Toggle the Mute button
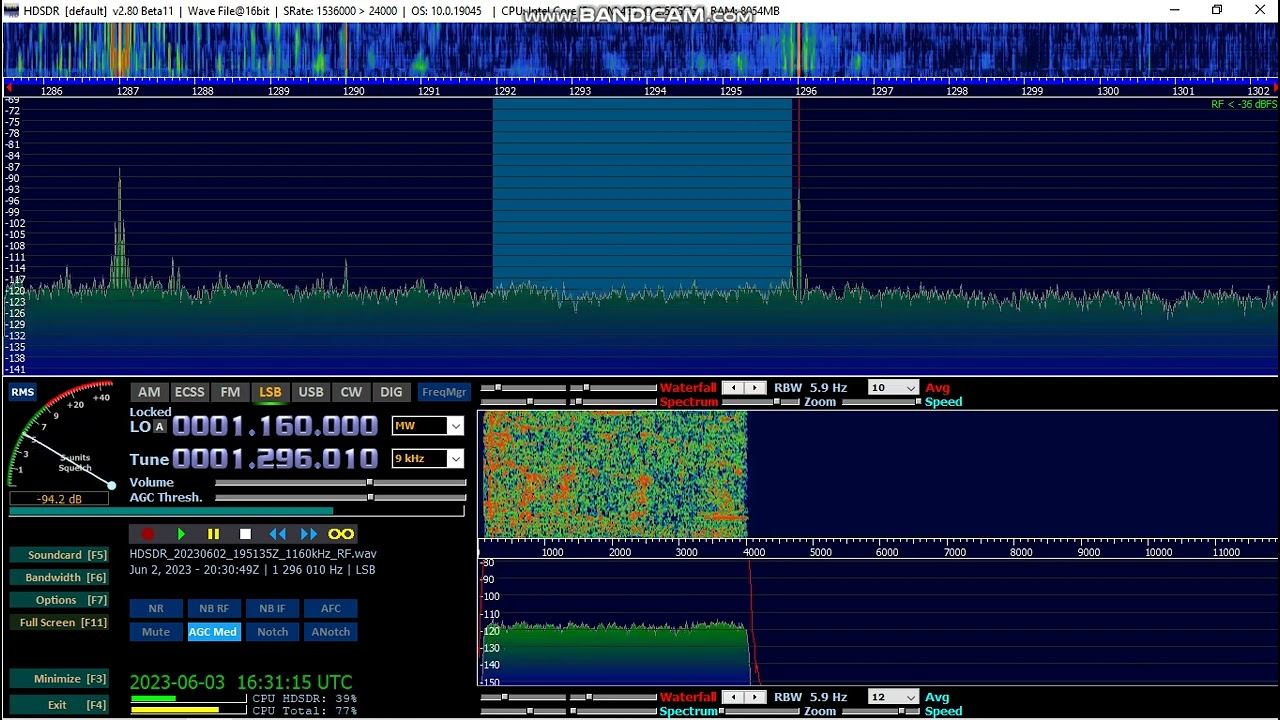 (x=156, y=632)
